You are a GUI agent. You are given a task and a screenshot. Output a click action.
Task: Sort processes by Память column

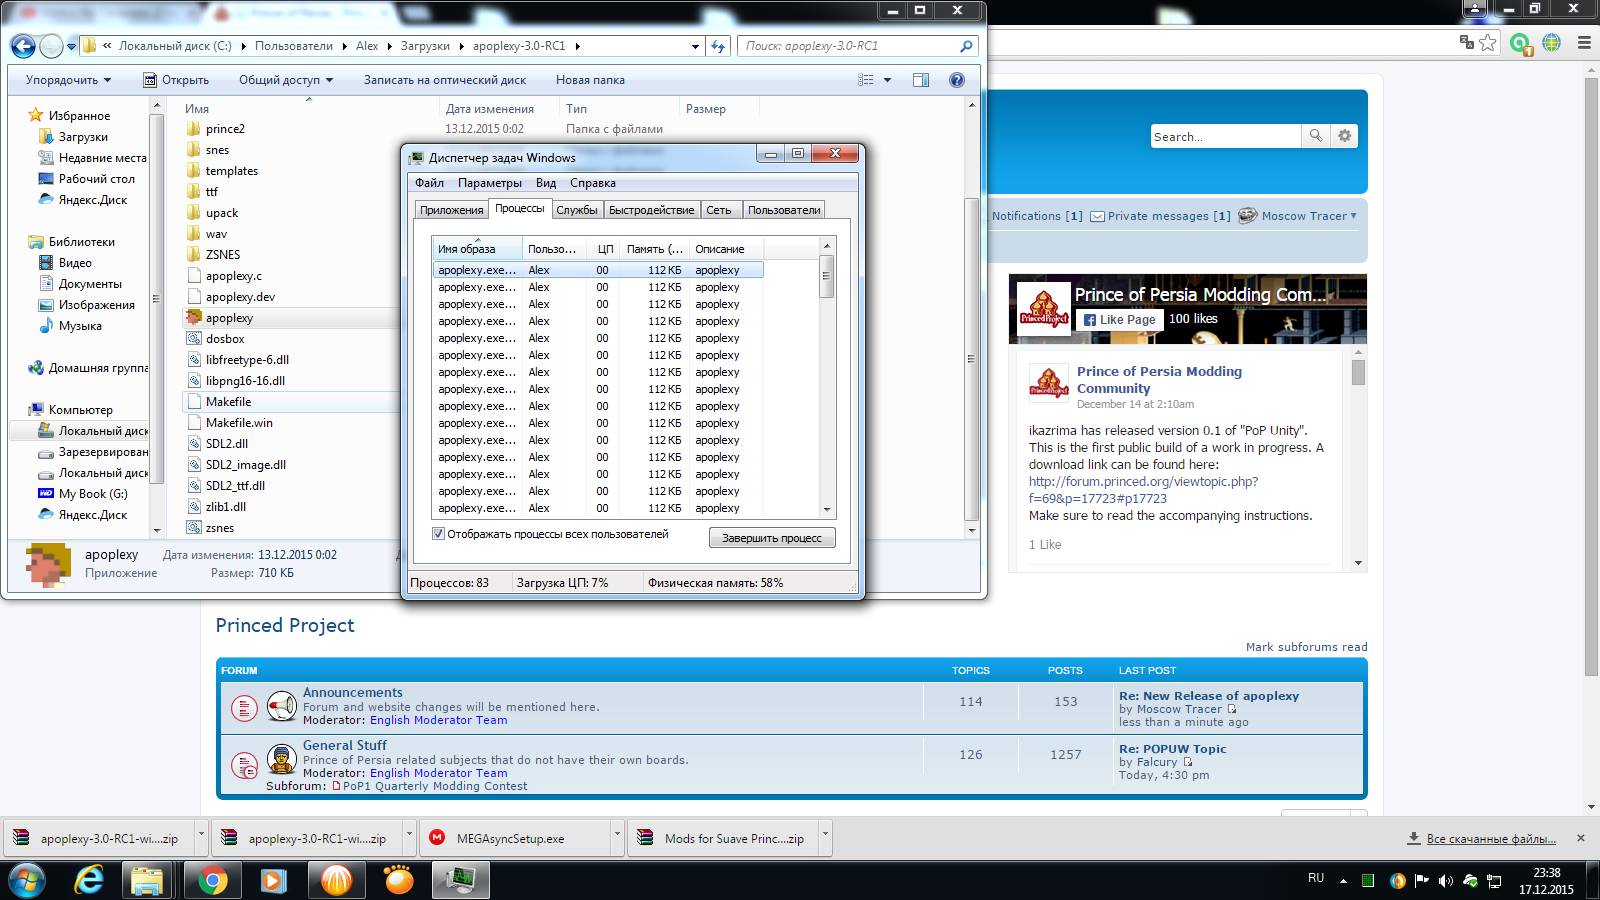[x=655, y=249]
